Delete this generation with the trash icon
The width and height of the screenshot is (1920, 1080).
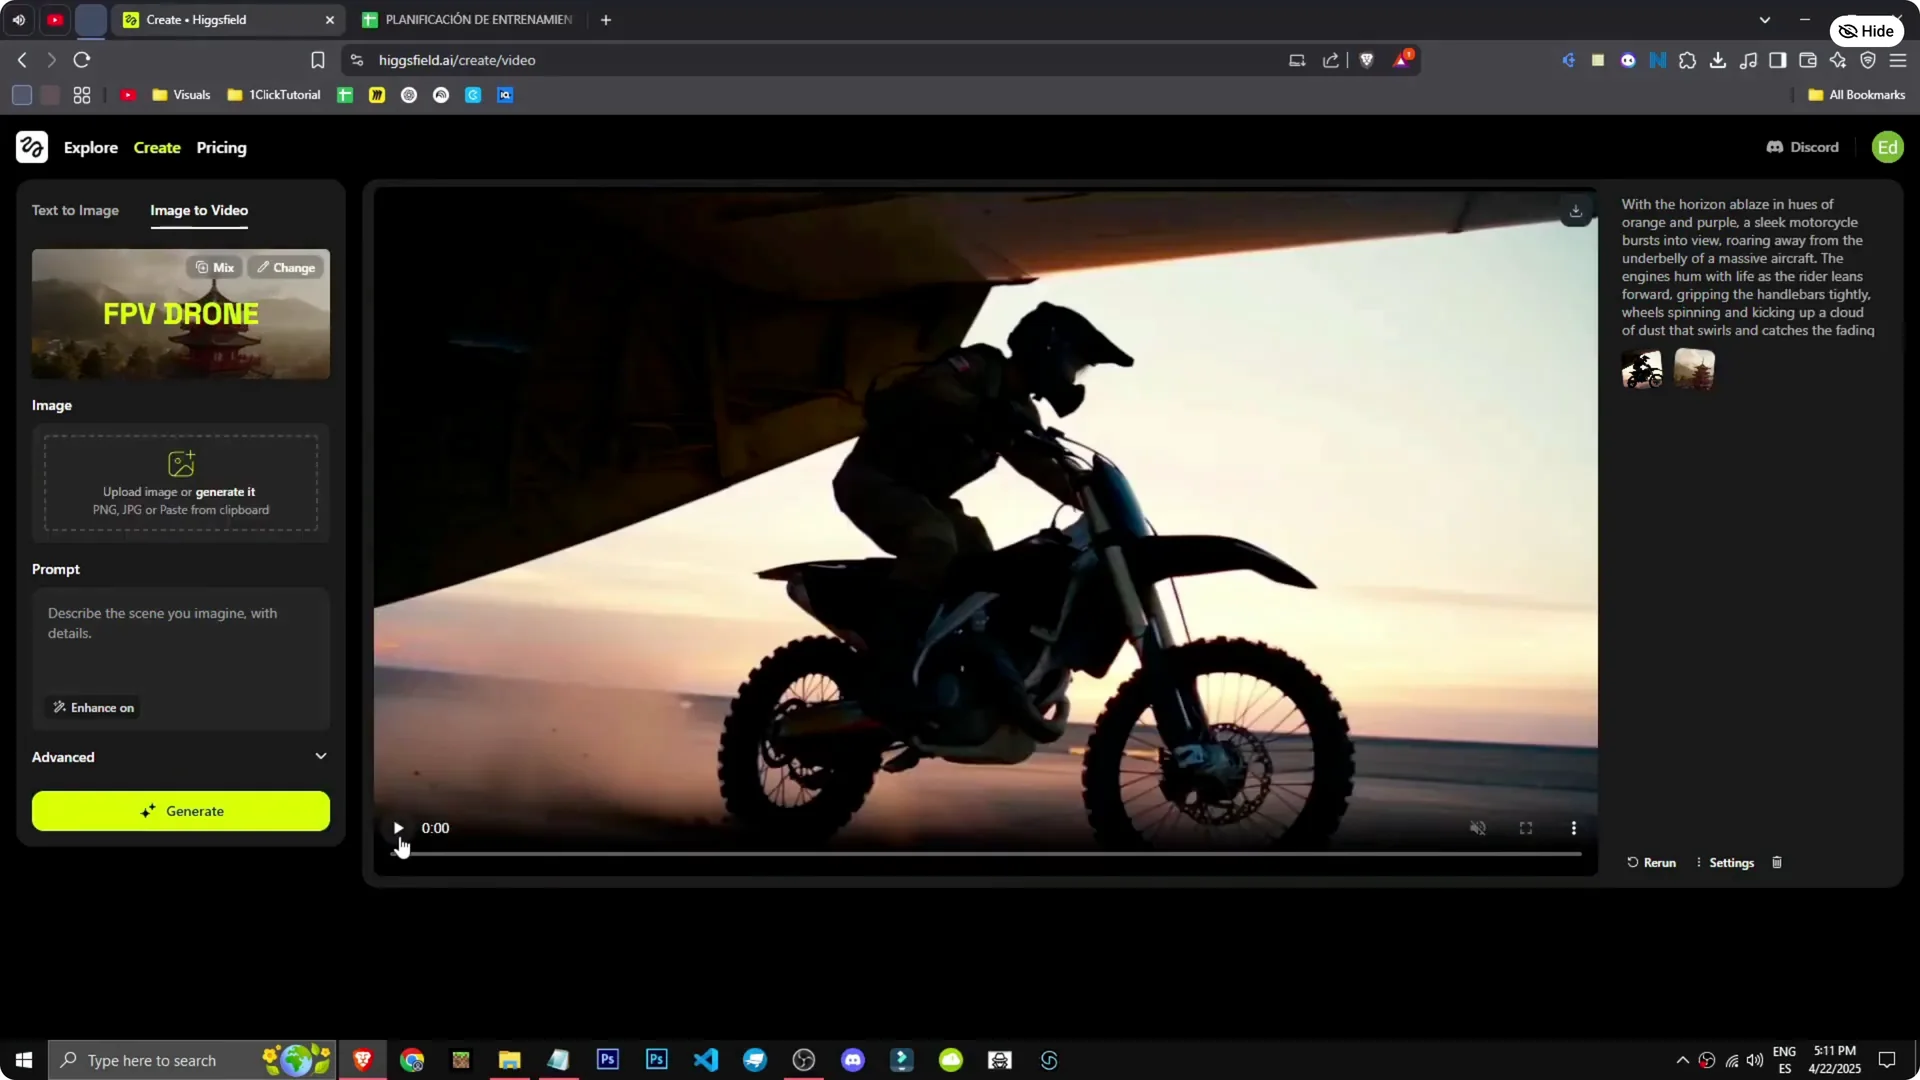click(x=1776, y=862)
